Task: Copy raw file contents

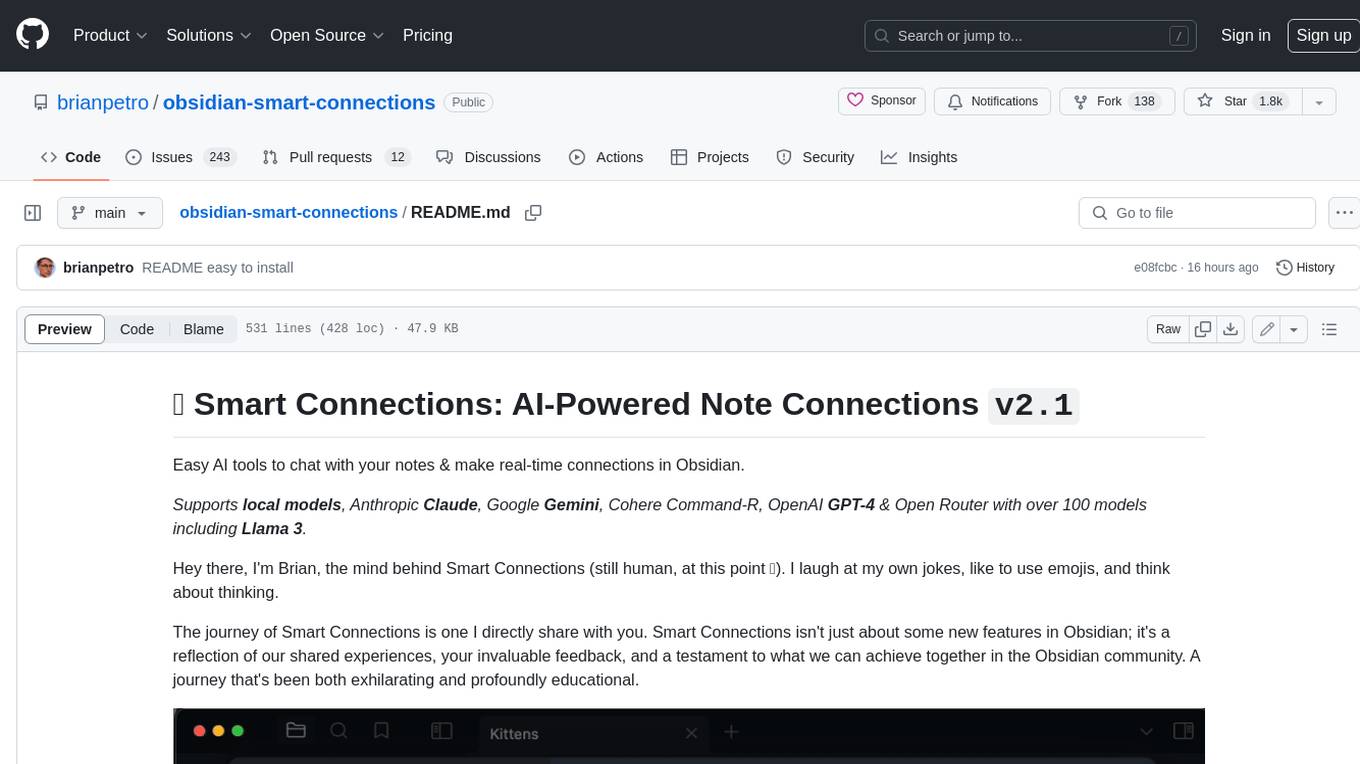Action: coord(1203,329)
